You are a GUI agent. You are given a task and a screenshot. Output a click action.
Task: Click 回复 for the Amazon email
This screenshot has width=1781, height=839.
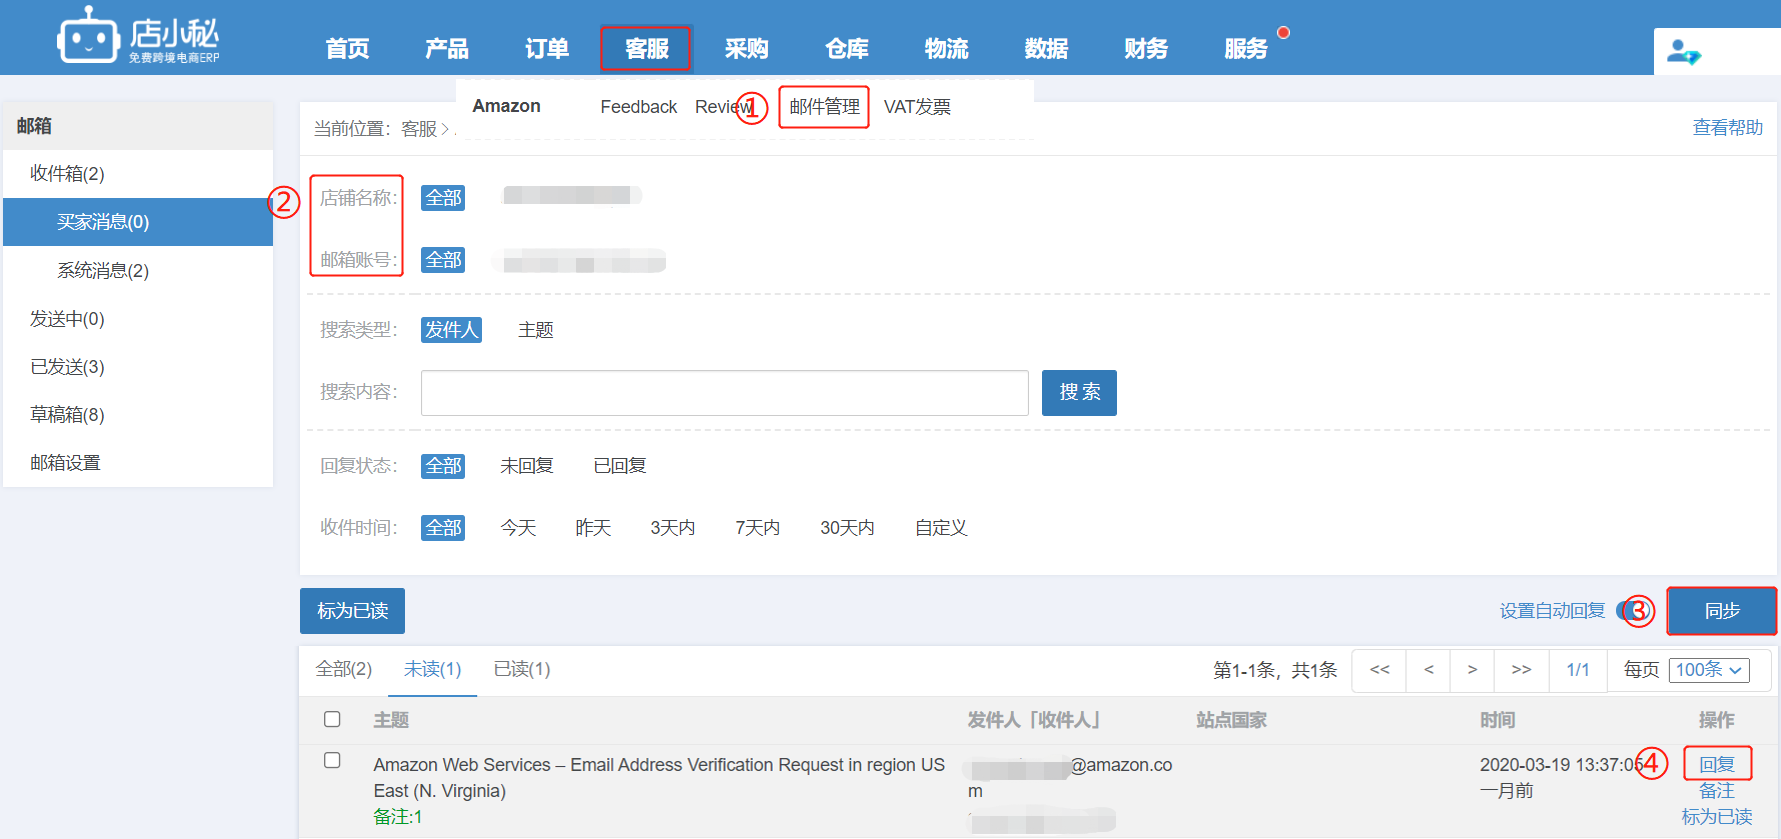[1717, 765]
